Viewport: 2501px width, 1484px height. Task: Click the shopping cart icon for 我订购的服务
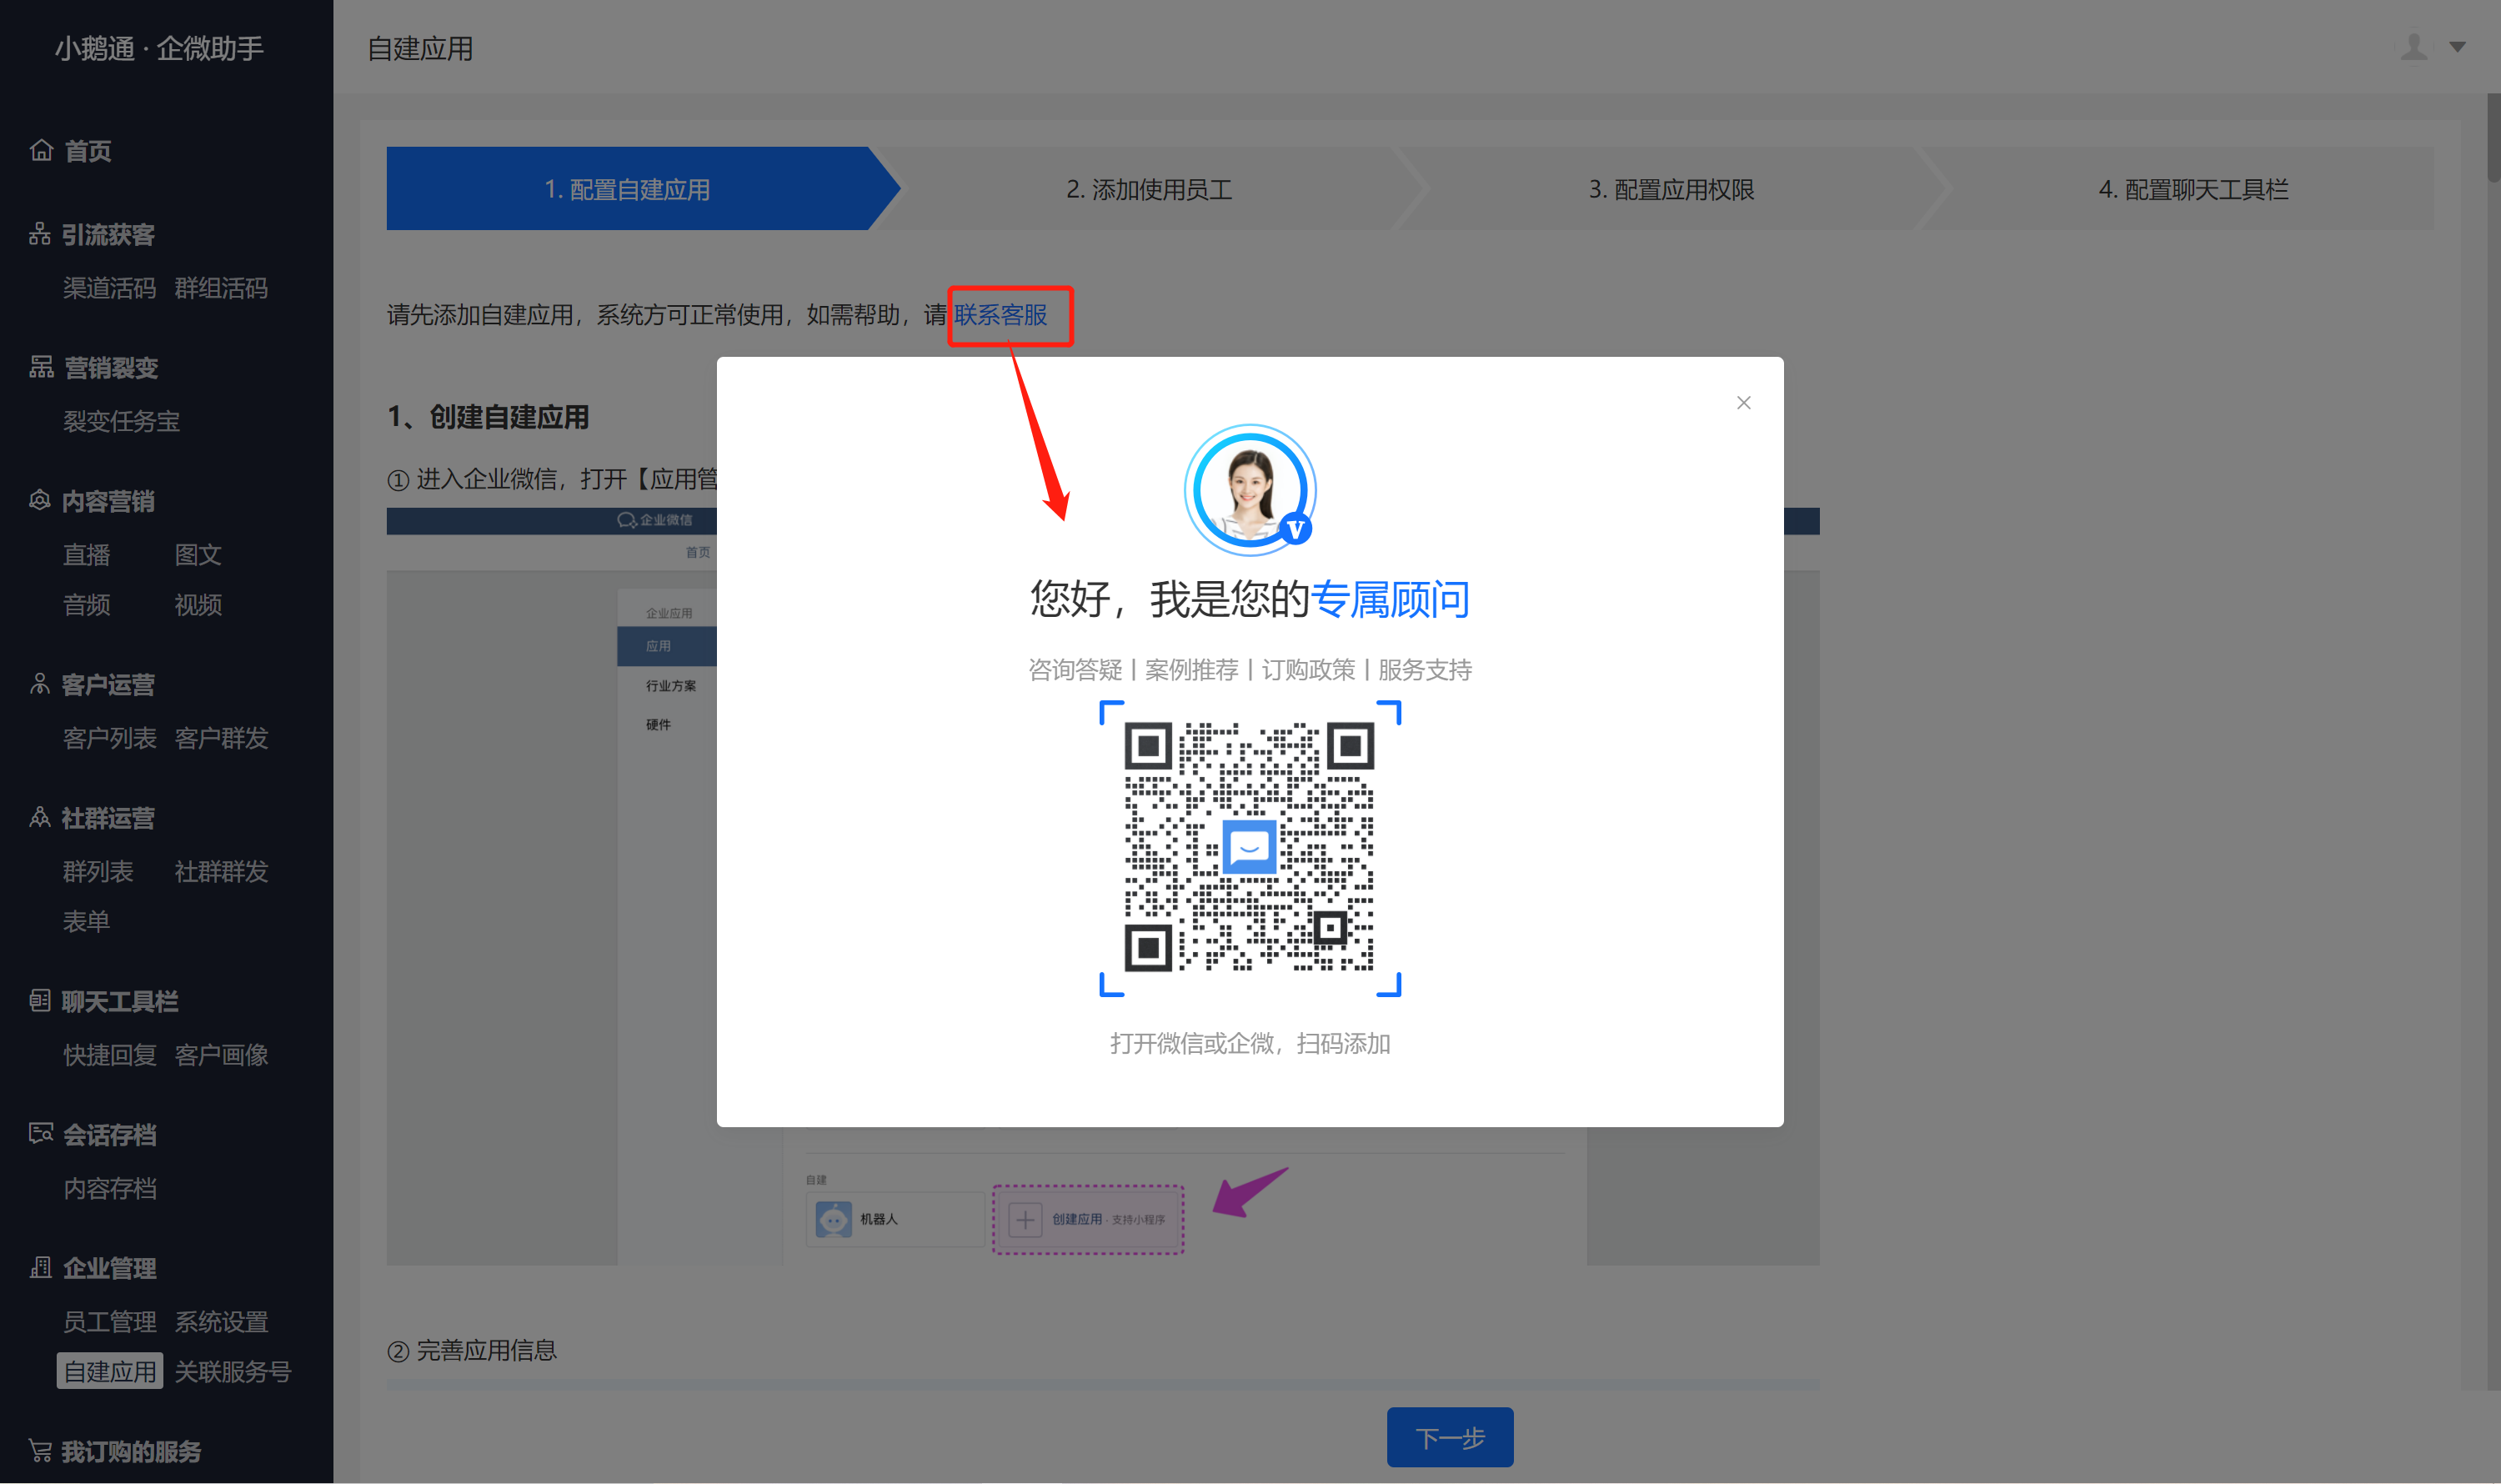(x=40, y=1450)
